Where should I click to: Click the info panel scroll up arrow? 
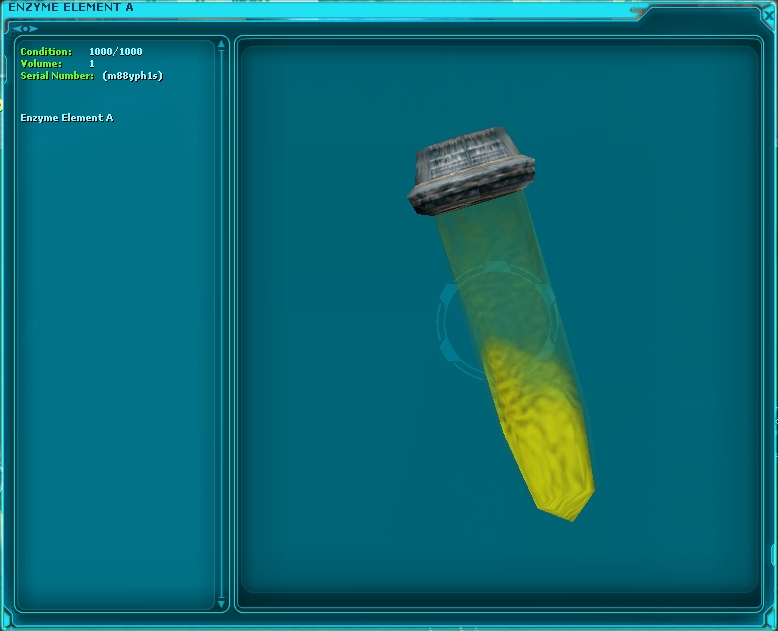(x=221, y=45)
